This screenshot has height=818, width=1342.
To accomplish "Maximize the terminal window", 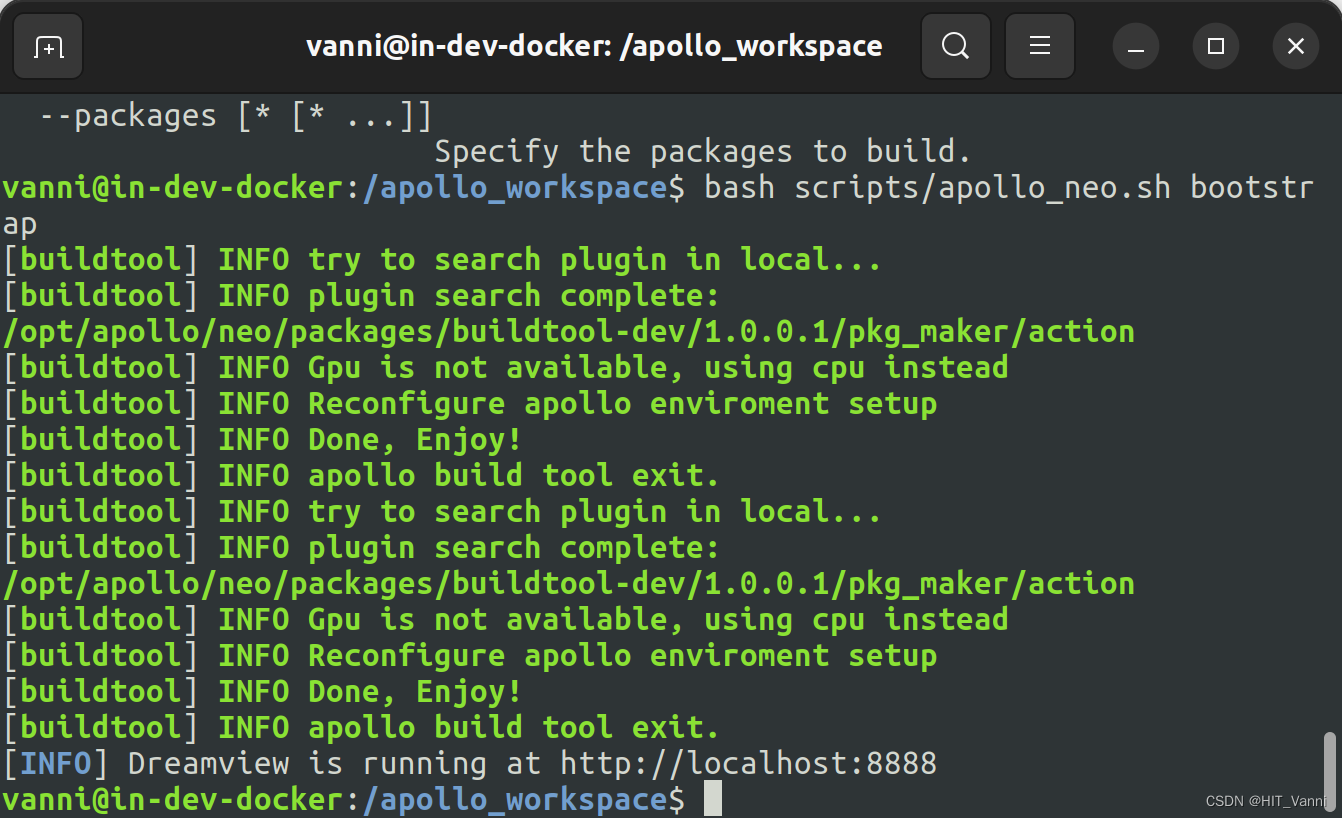I will click(x=1216, y=46).
